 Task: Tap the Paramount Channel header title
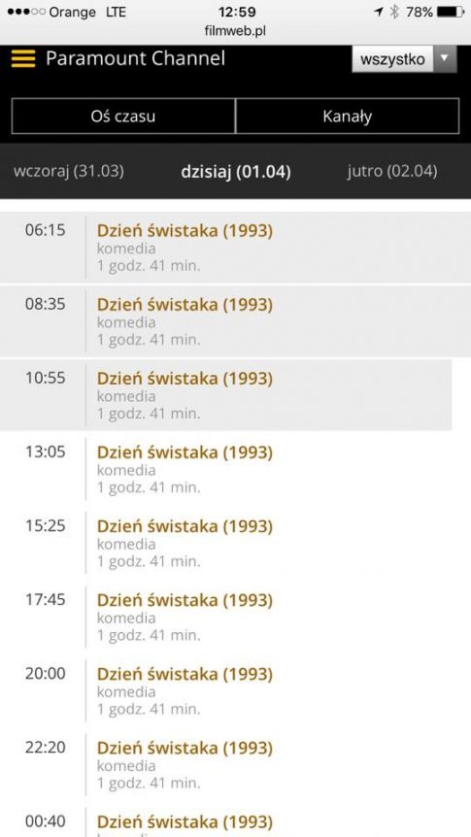point(135,58)
